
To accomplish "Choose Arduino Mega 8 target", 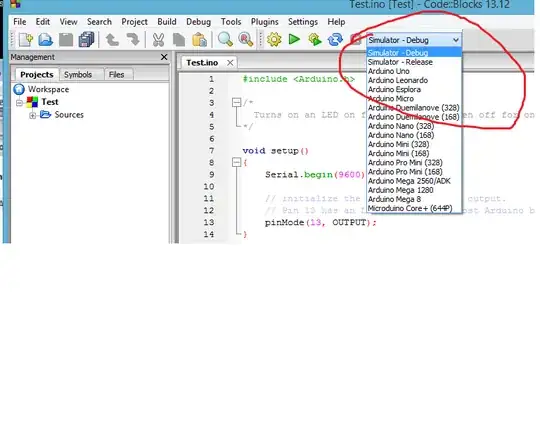I will 414,199.
